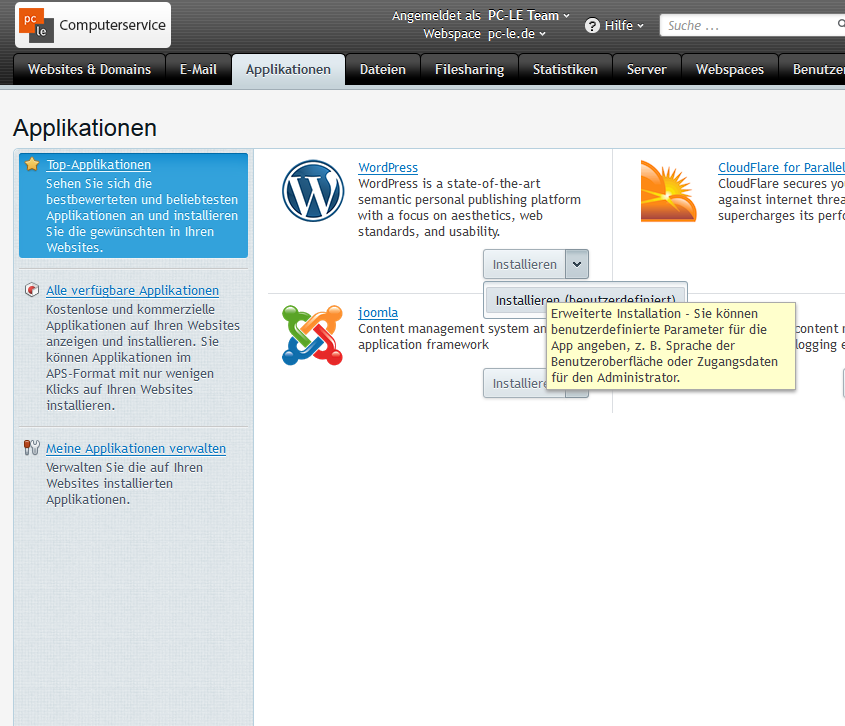Click the WordPress Installieren button

coord(524,264)
